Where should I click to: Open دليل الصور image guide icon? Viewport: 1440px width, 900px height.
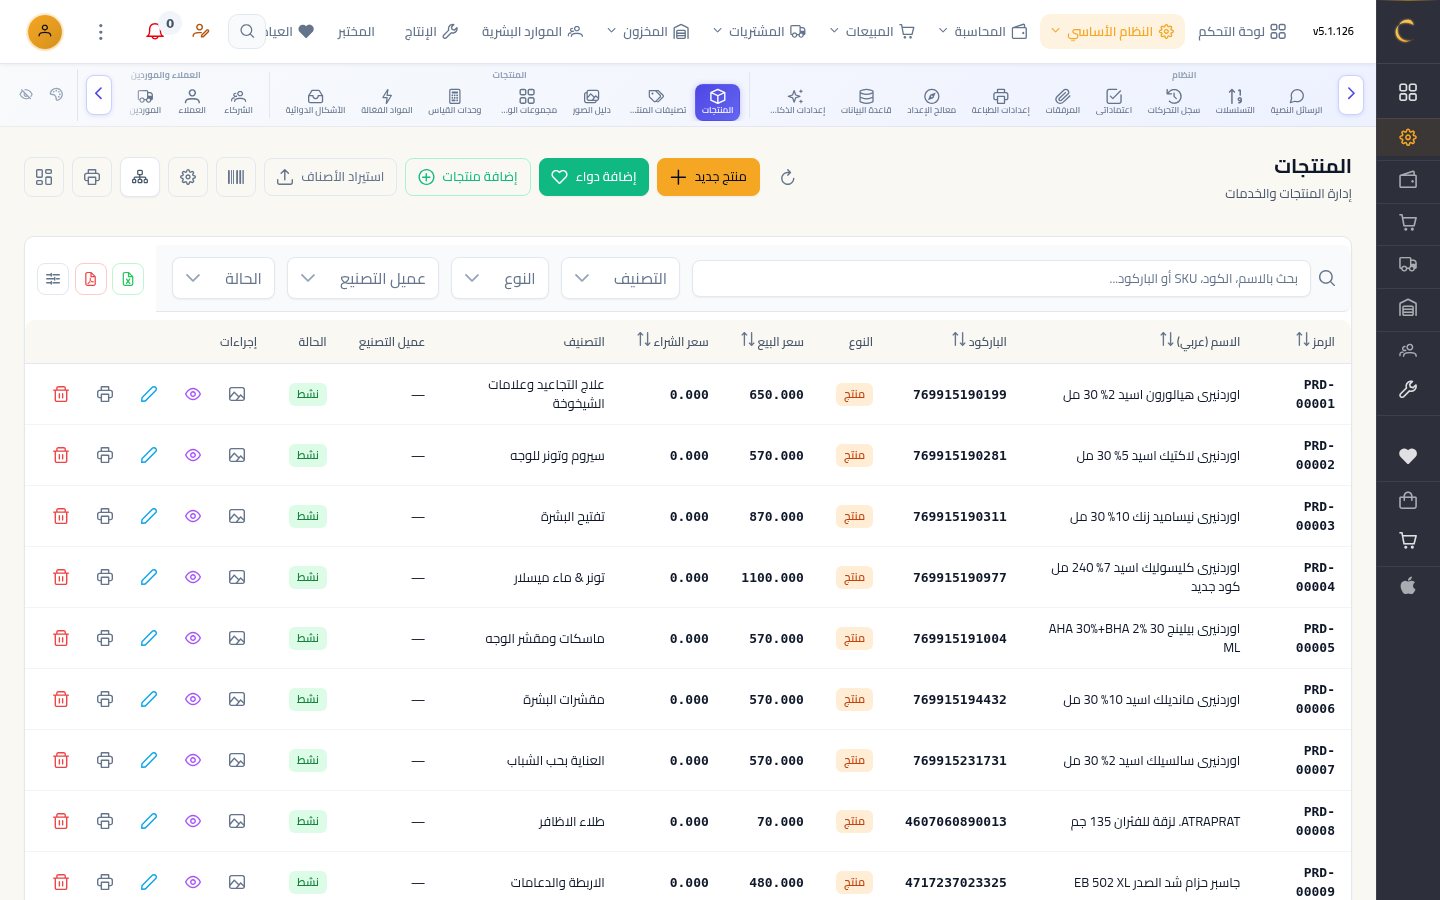click(x=592, y=102)
